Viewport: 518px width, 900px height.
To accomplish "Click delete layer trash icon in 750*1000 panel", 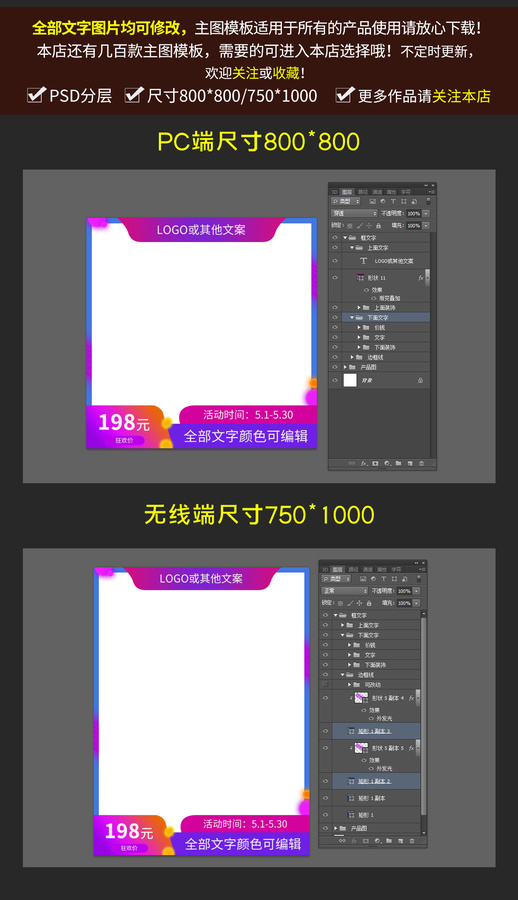I will [412, 841].
